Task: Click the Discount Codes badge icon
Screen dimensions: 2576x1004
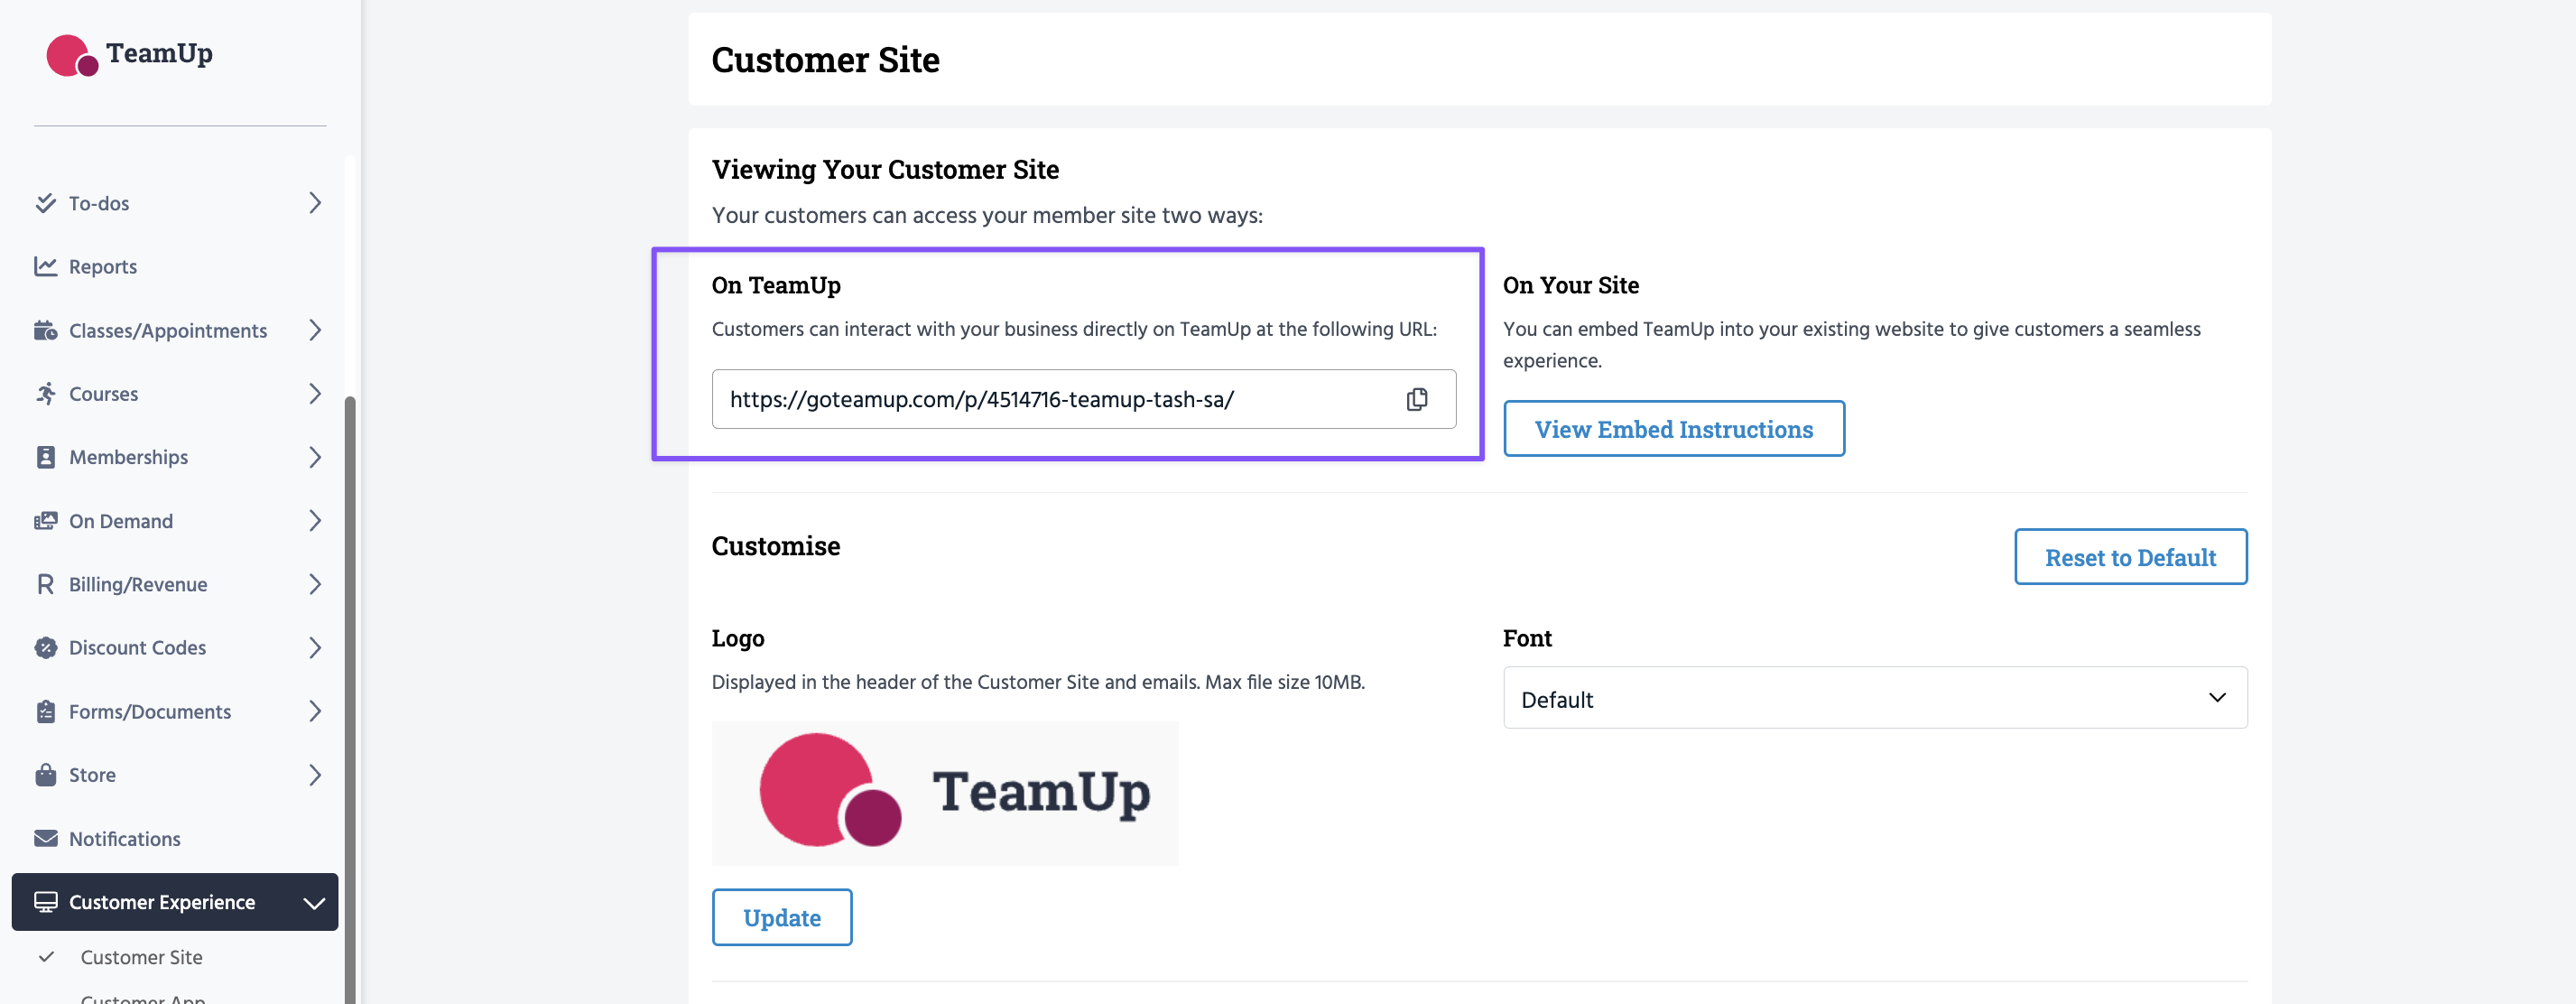Action: (x=45, y=647)
